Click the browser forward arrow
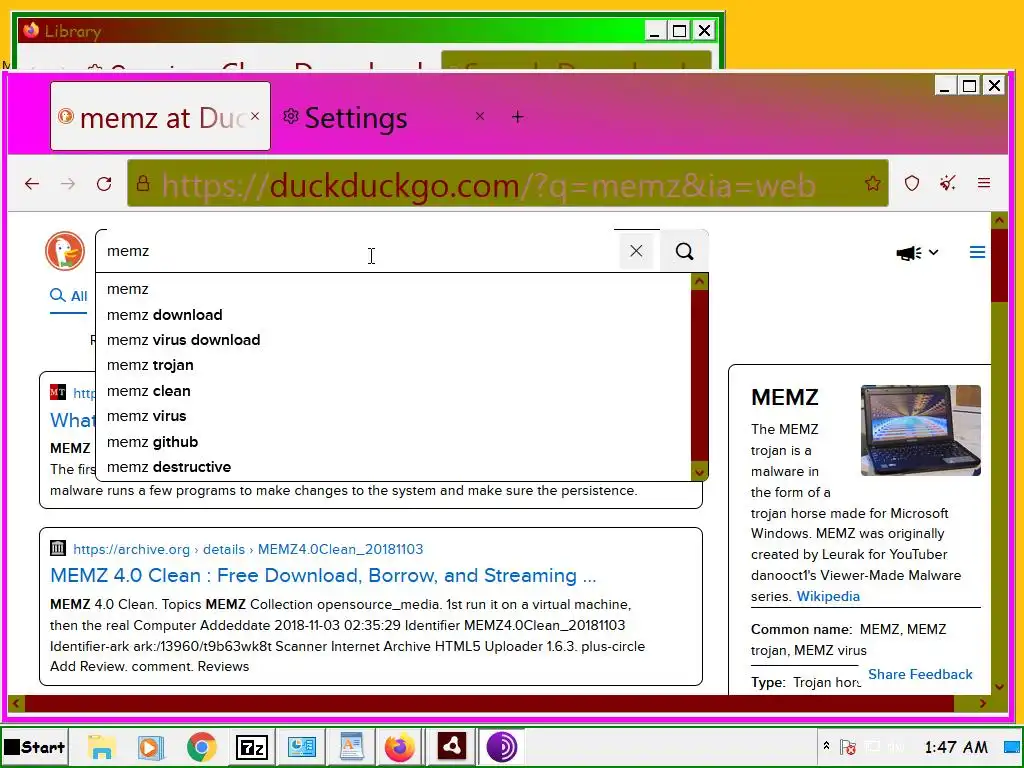This screenshot has height=768, width=1024. (x=67, y=184)
